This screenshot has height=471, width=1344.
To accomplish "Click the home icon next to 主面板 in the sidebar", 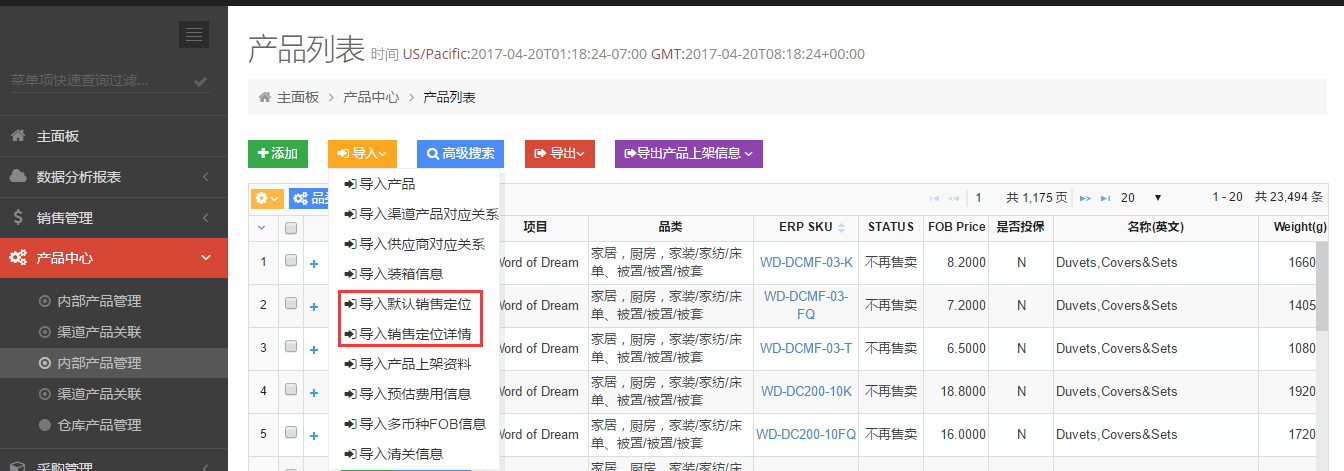I will pos(18,136).
